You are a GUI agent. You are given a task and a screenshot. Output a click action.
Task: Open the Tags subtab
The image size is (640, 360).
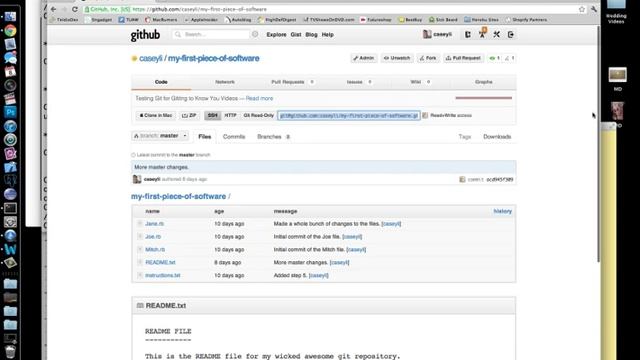pos(465,137)
